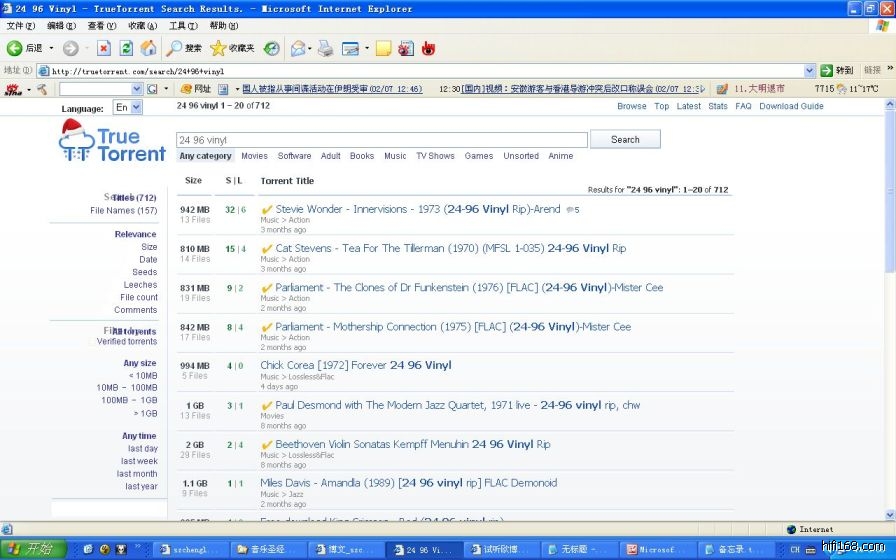Screen dimensions: 896x560
Task: Select the TV Shows category tab
Action: pyautogui.click(x=435, y=156)
